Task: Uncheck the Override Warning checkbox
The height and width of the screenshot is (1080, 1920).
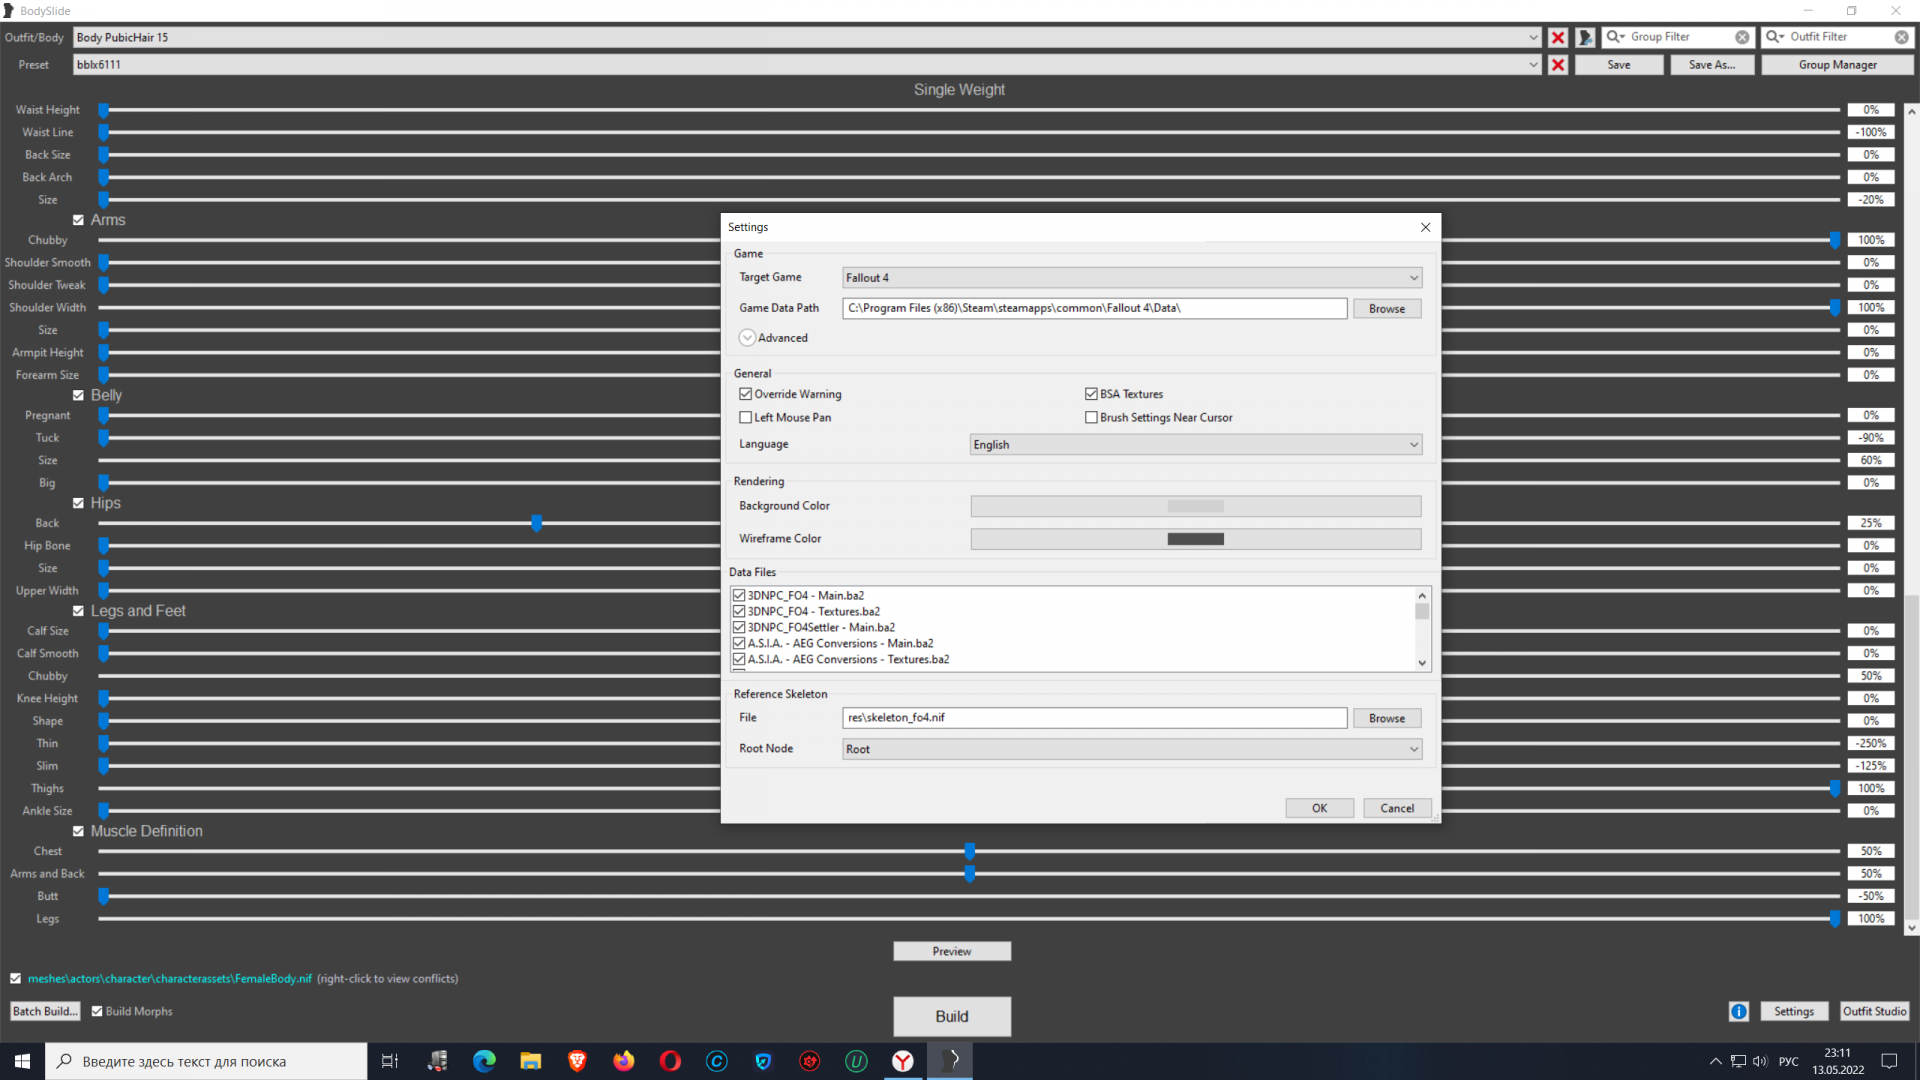Action: click(x=746, y=394)
